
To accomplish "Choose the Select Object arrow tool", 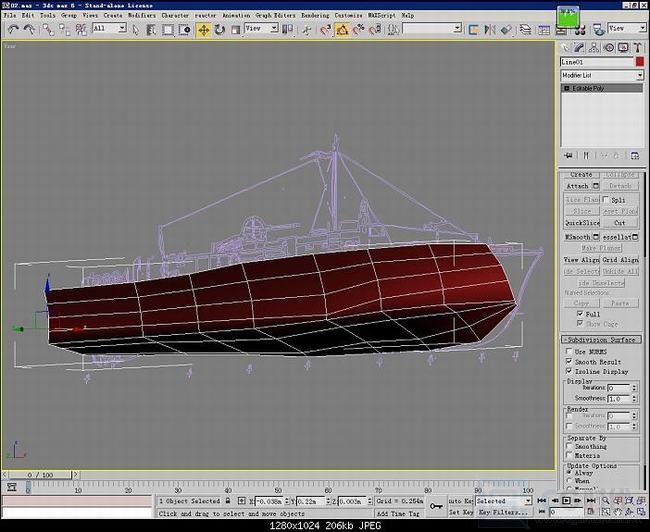I will pos(136,29).
